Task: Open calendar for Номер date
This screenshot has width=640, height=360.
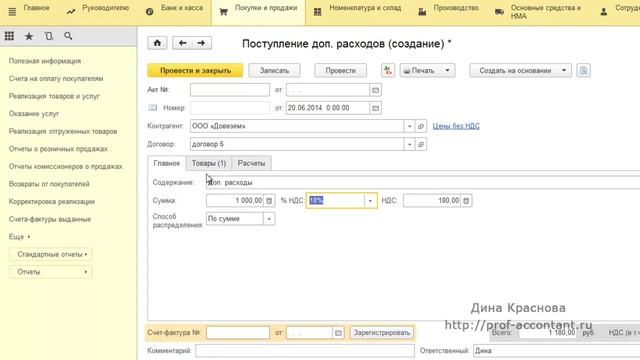Action: (x=376, y=108)
